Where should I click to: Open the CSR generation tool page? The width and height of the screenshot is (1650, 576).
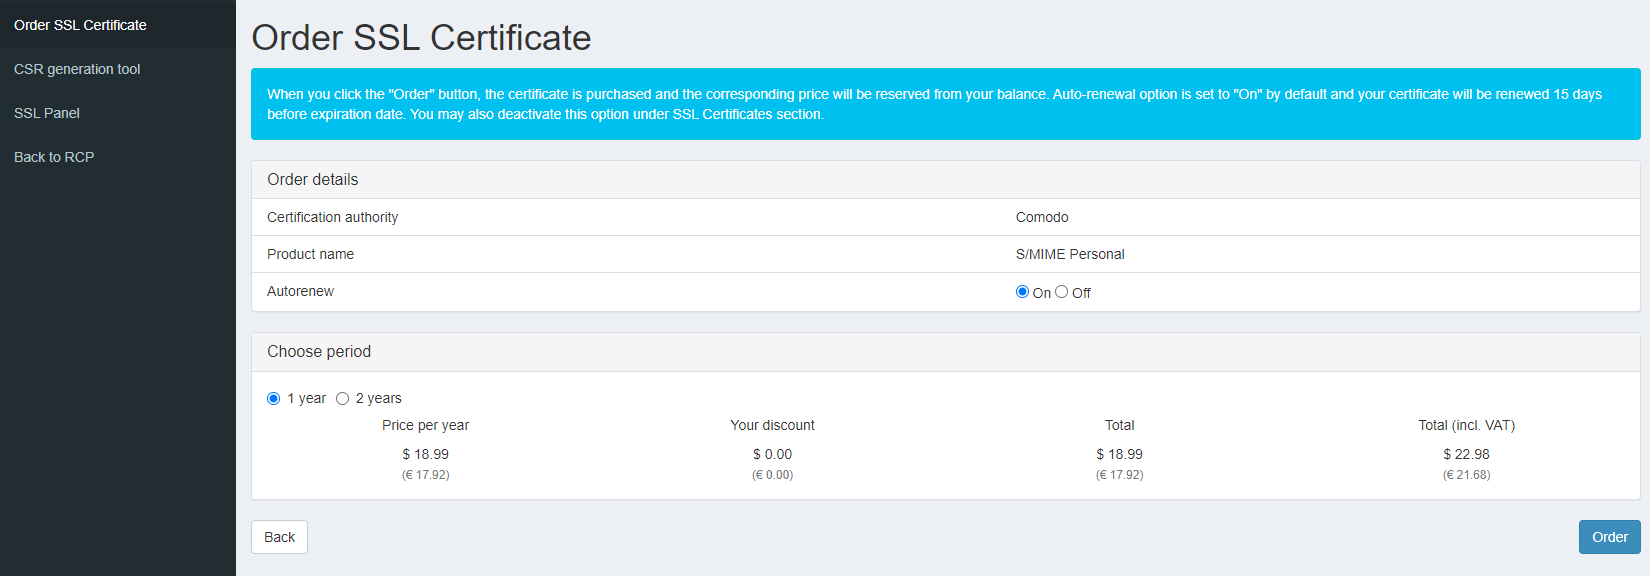pyautogui.click(x=77, y=69)
